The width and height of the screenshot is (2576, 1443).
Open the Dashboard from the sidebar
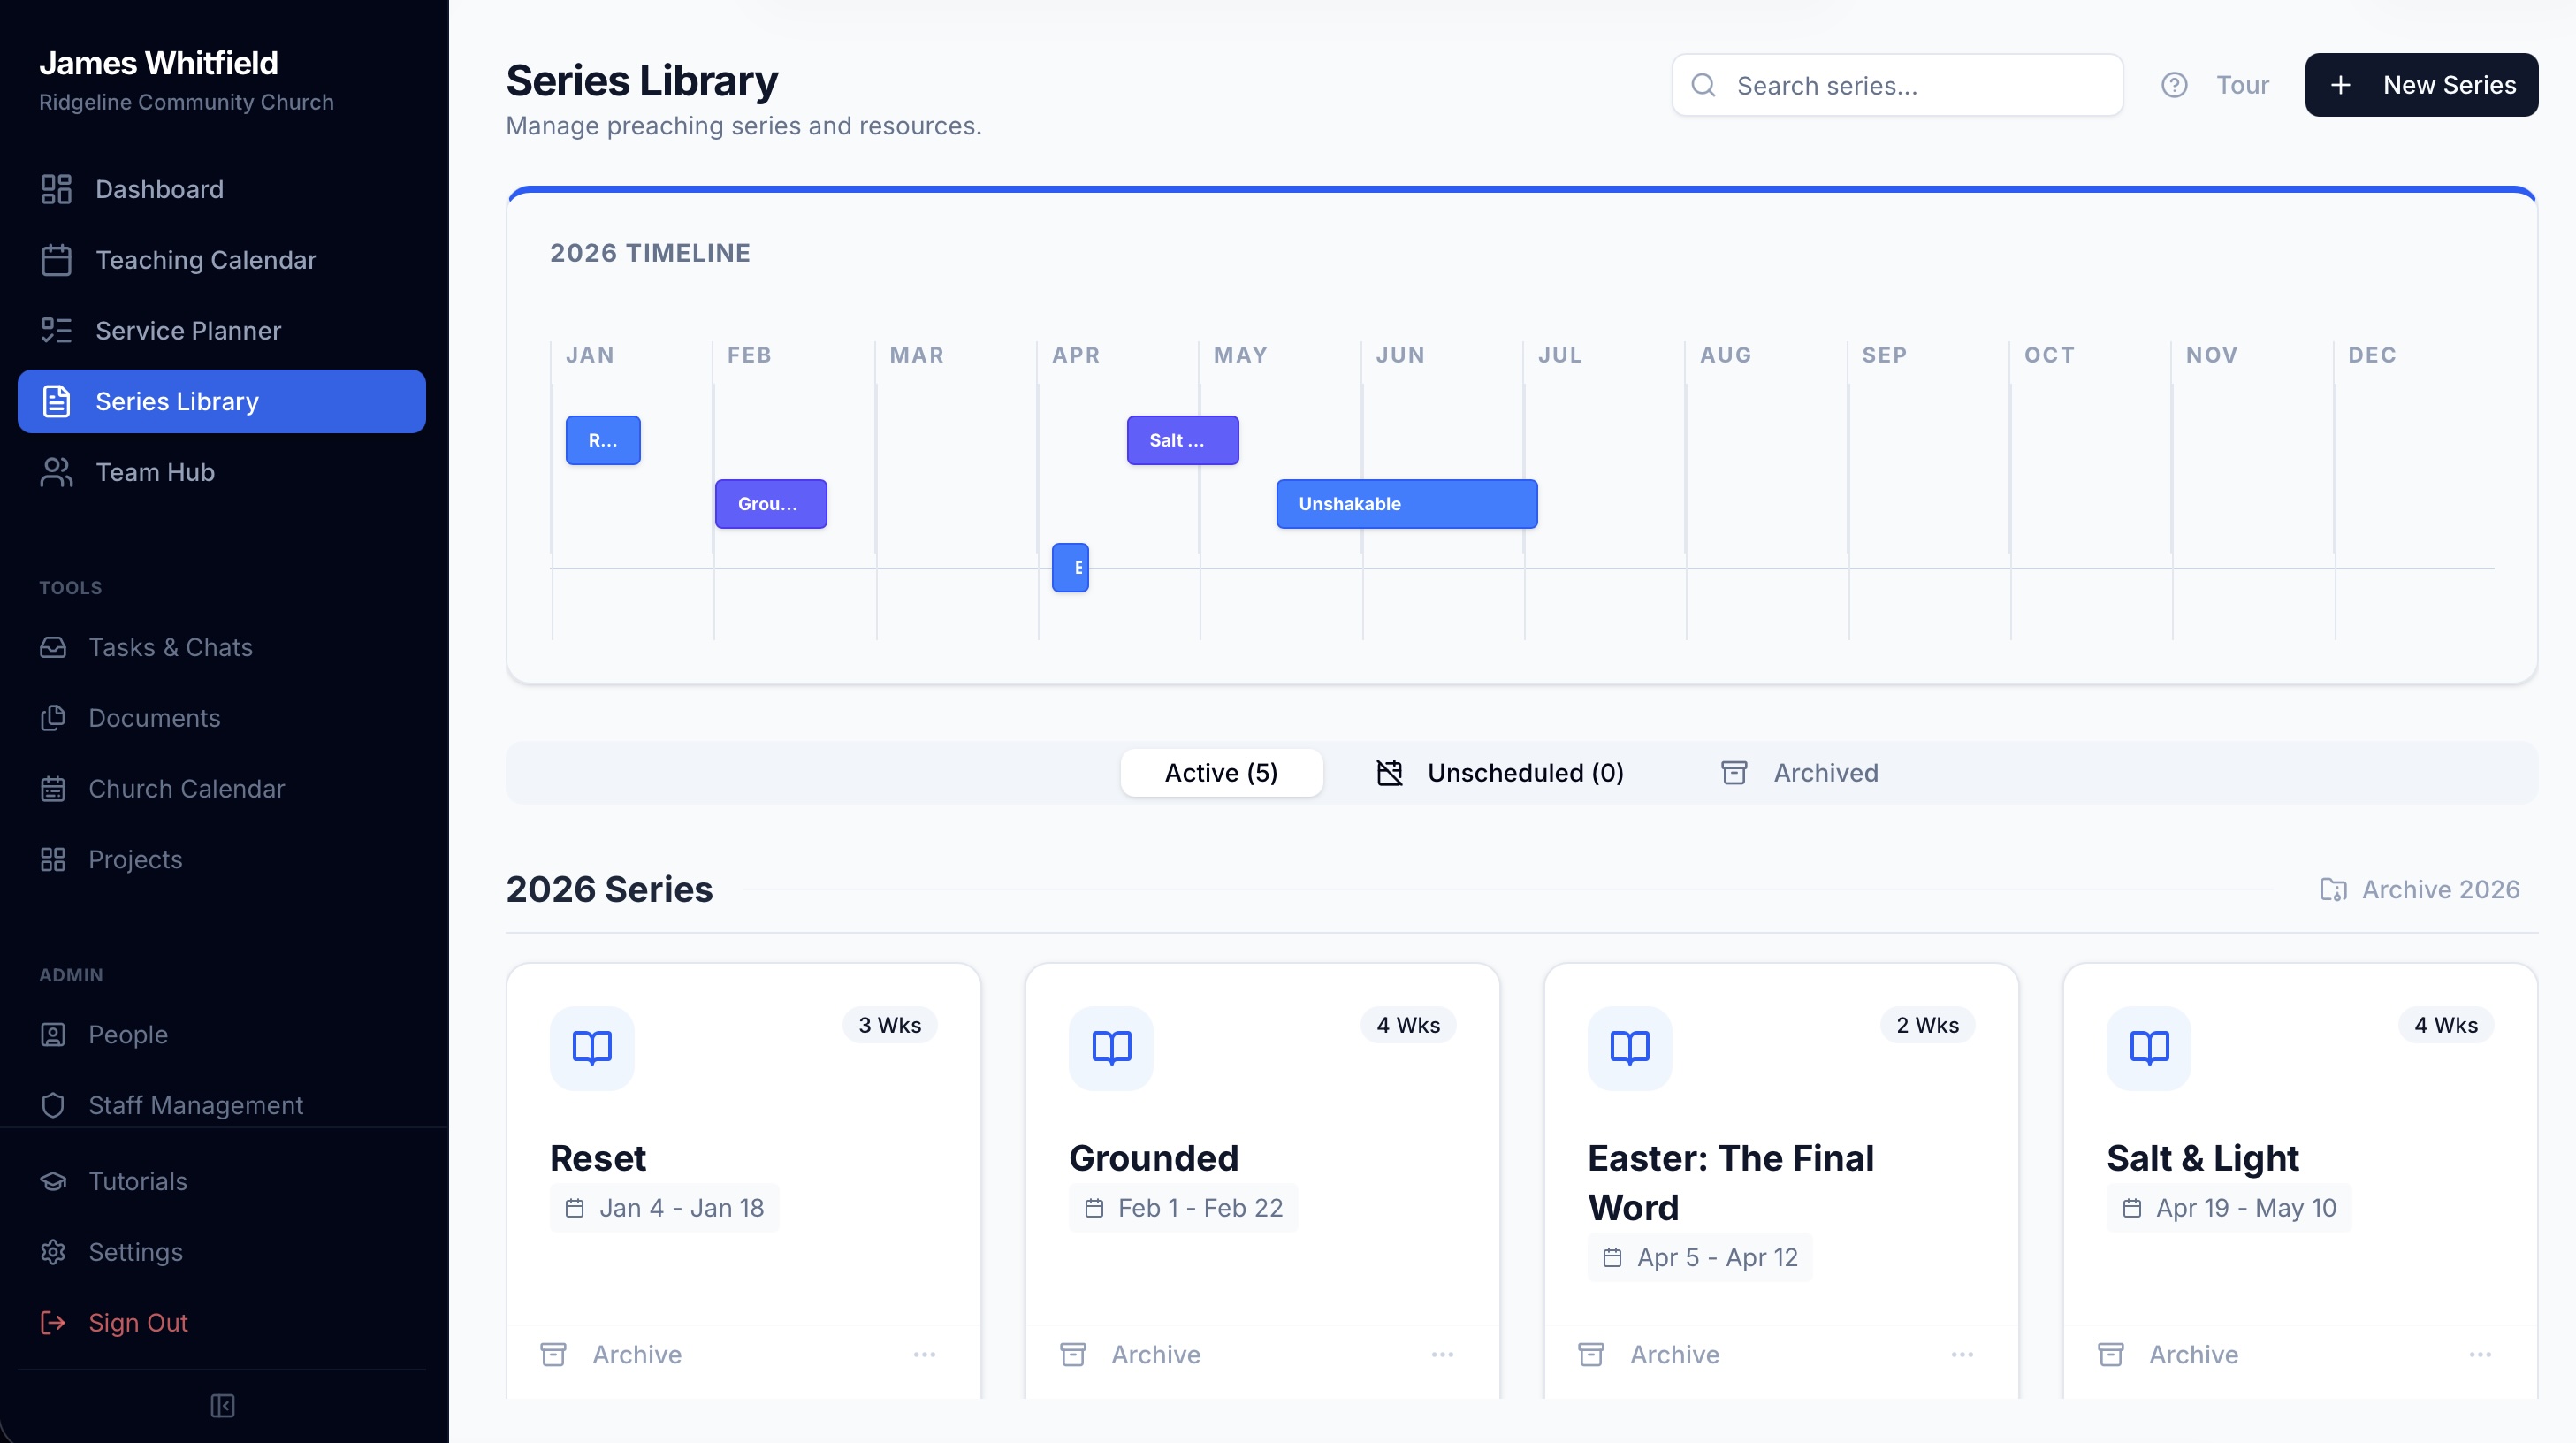pos(159,189)
